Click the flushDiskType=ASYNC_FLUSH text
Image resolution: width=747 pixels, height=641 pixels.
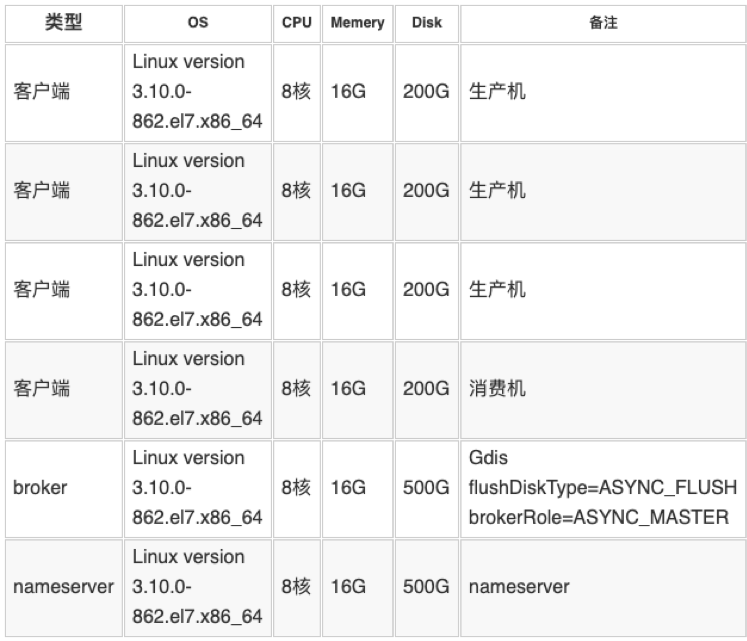[602, 488]
